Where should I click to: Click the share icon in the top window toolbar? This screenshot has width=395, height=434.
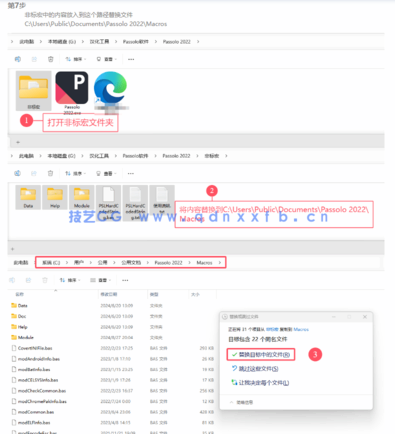34,59
